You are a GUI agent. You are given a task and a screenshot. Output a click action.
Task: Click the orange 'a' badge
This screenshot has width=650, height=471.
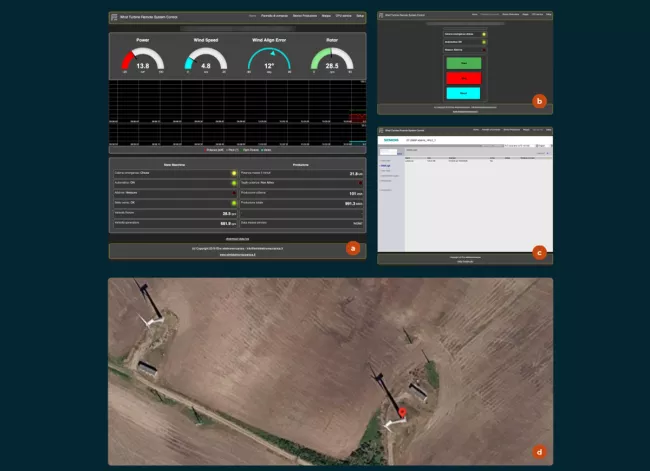click(353, 248)
